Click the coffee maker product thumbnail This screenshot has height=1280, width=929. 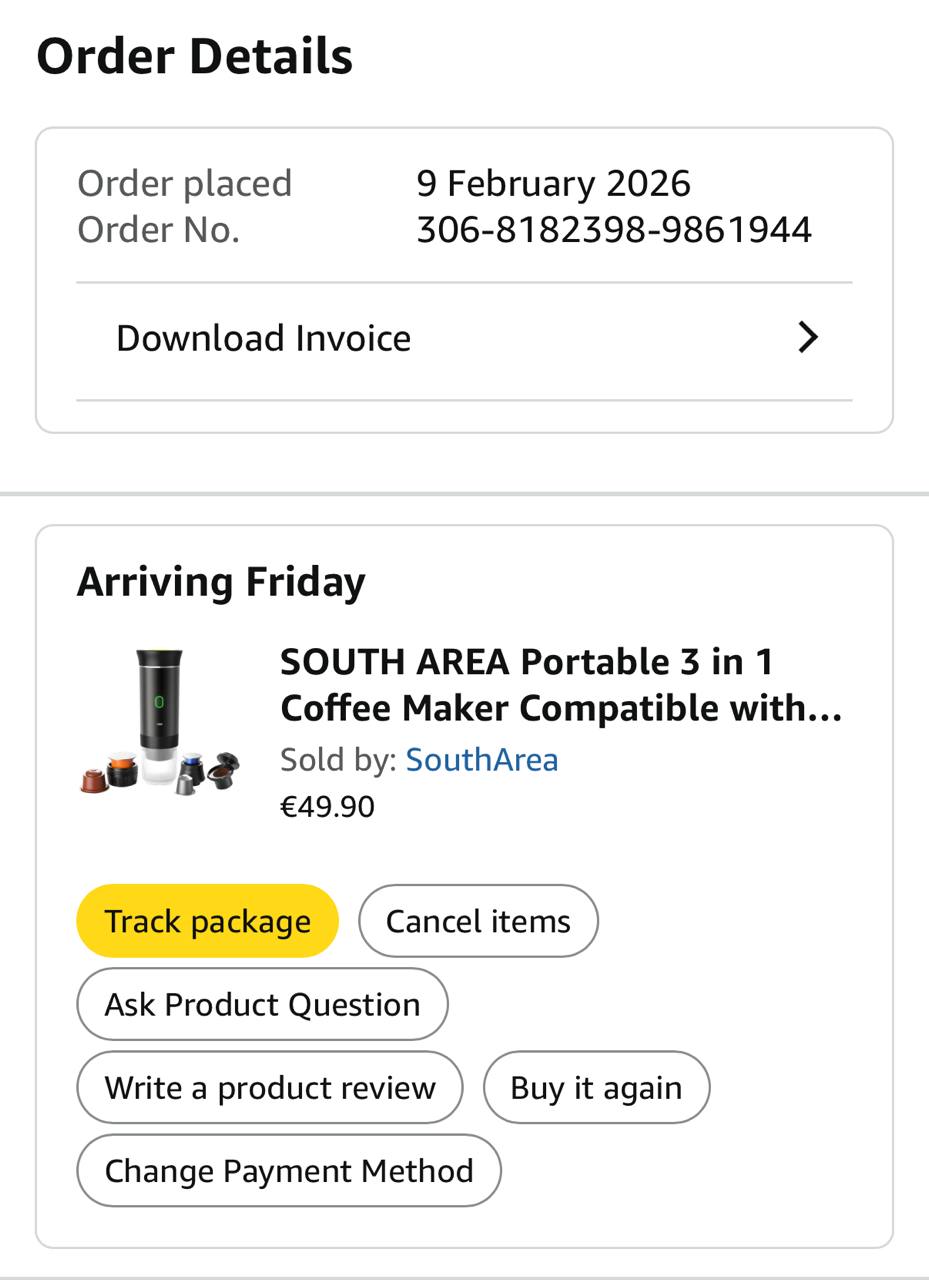click(160, 721)
